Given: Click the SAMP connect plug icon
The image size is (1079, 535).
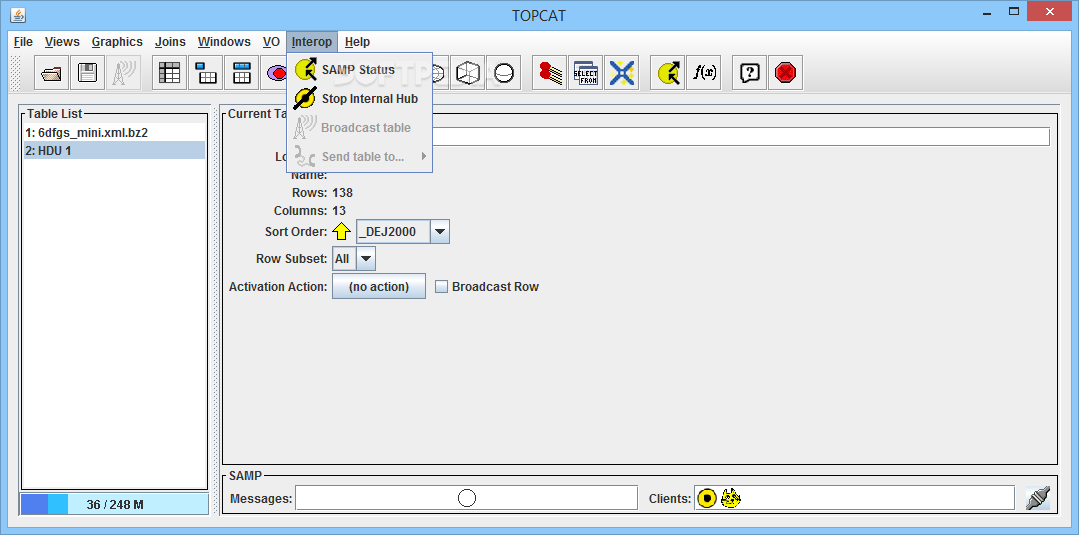Looking at the screenshot, I should [1037, 498].
